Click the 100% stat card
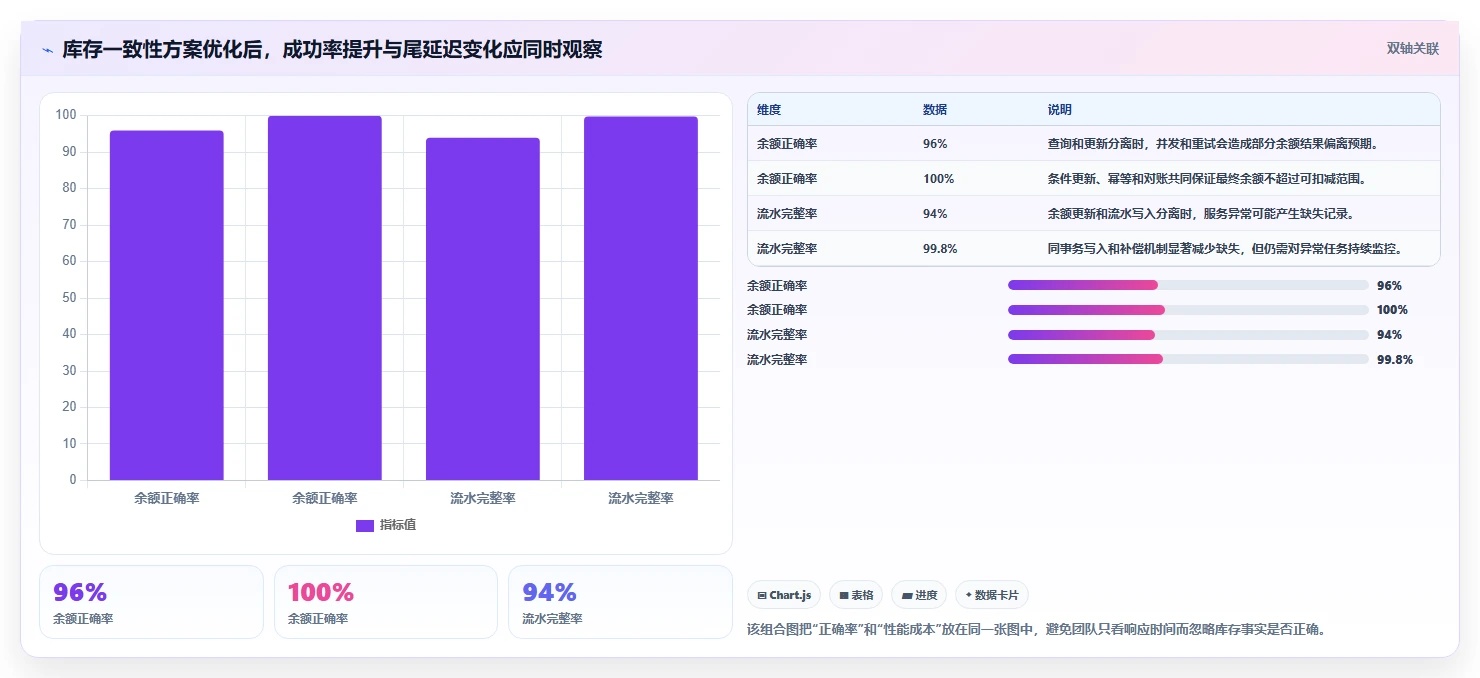 386,602
